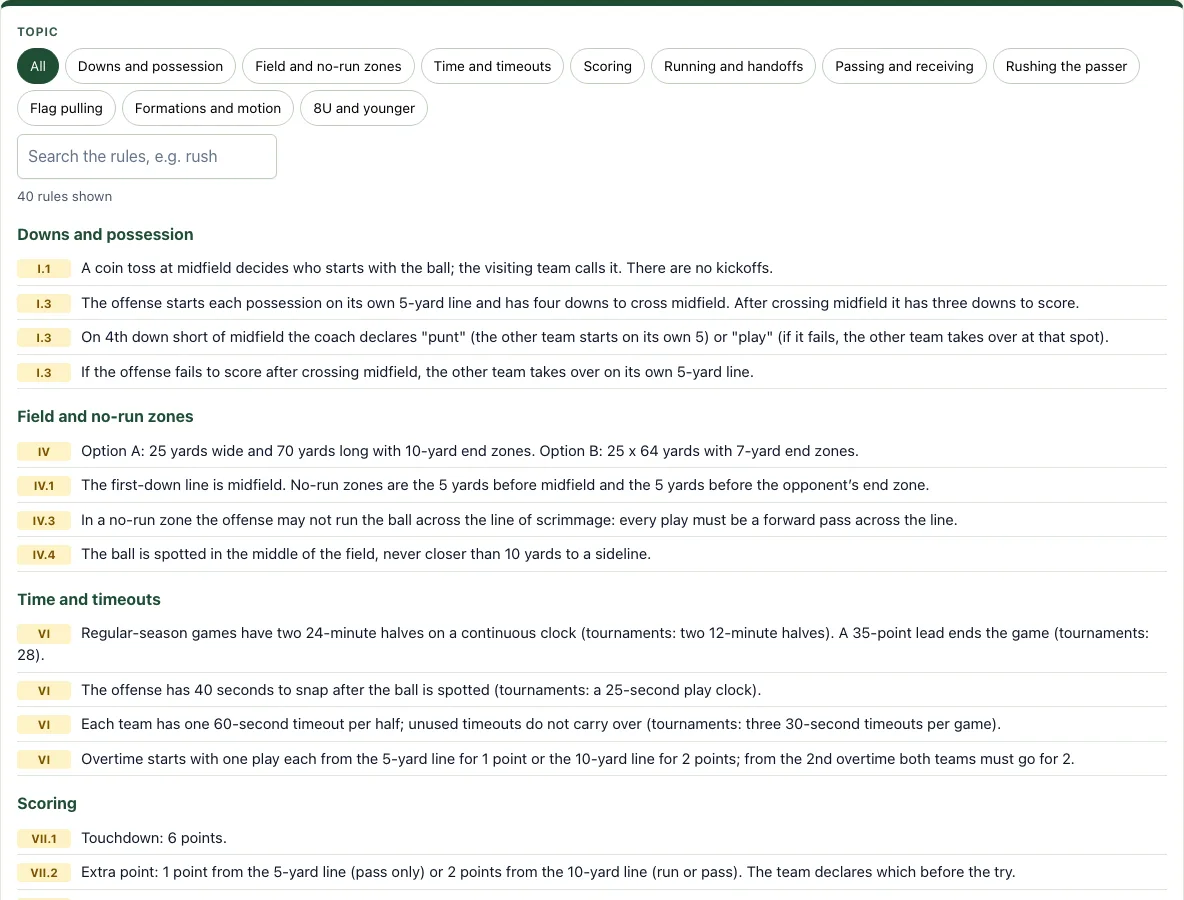Filter by Downs and possession topic

[150, 66]
